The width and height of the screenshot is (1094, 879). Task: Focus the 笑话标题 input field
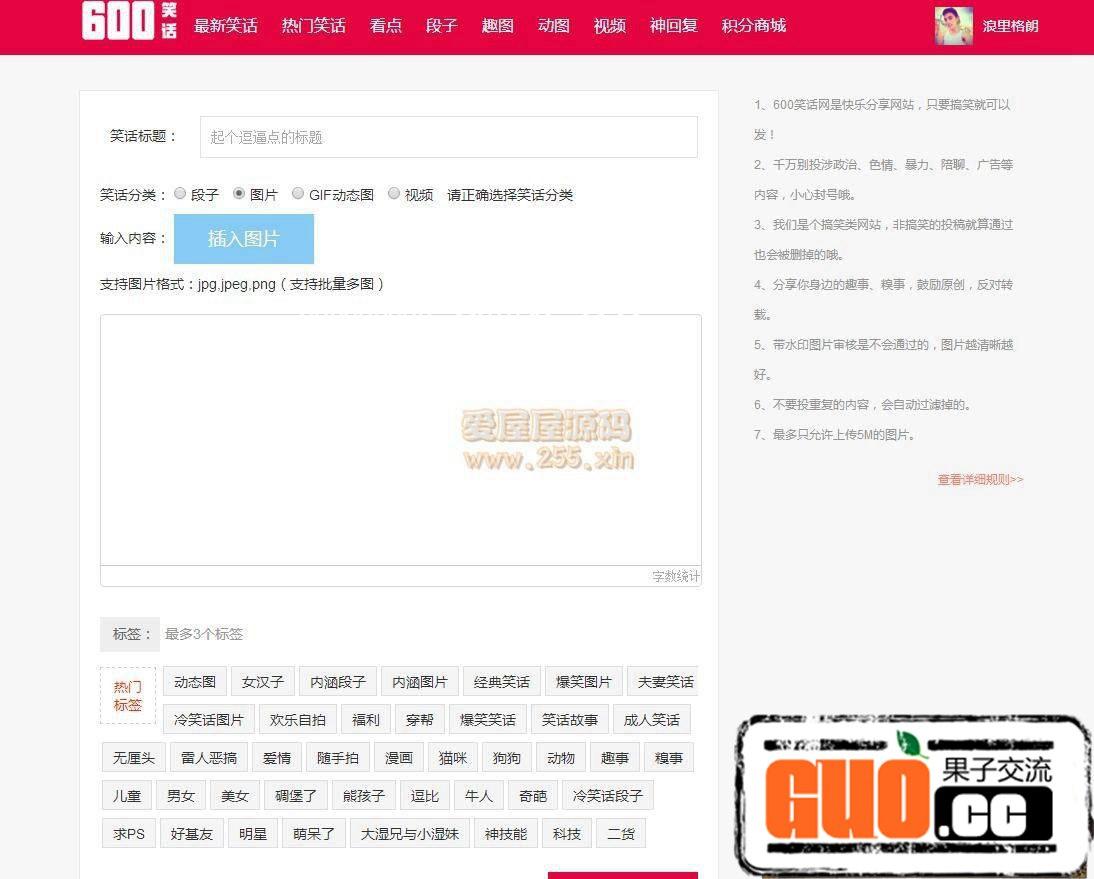point(448,137)
